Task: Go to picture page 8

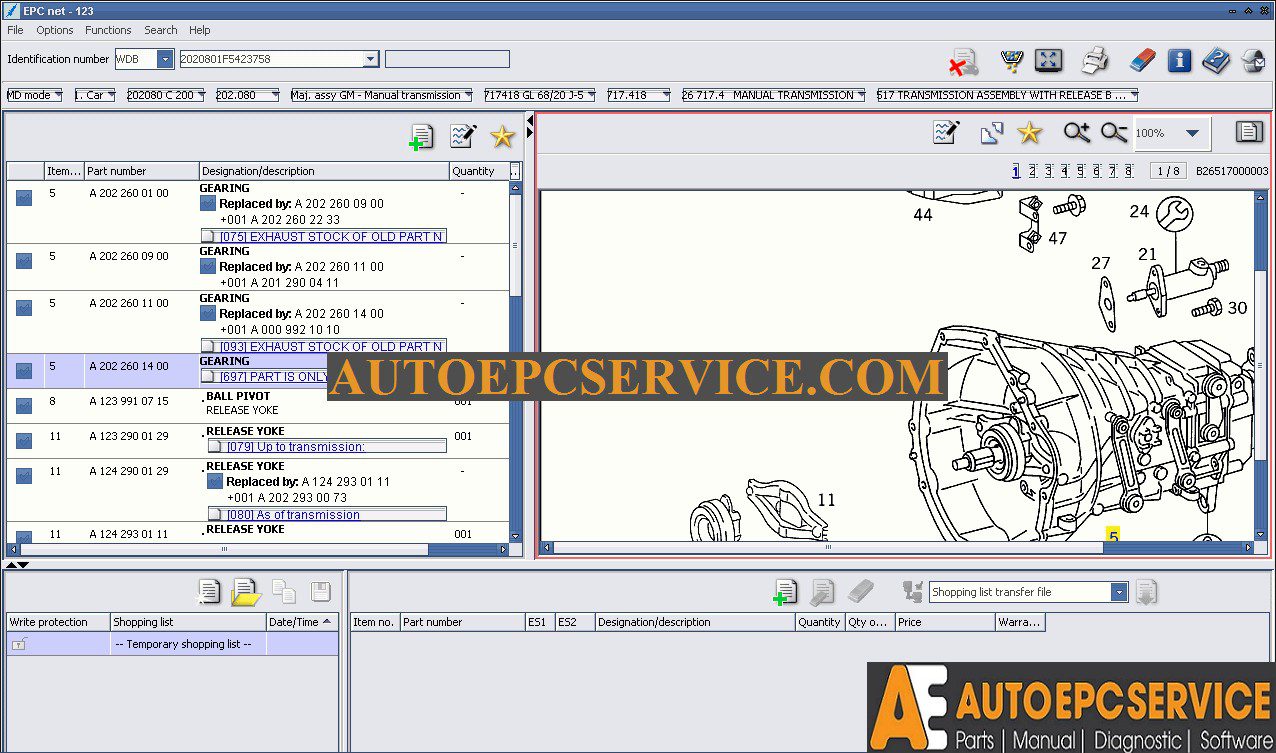Action: pyautogui.click(x=1128, y=171)
